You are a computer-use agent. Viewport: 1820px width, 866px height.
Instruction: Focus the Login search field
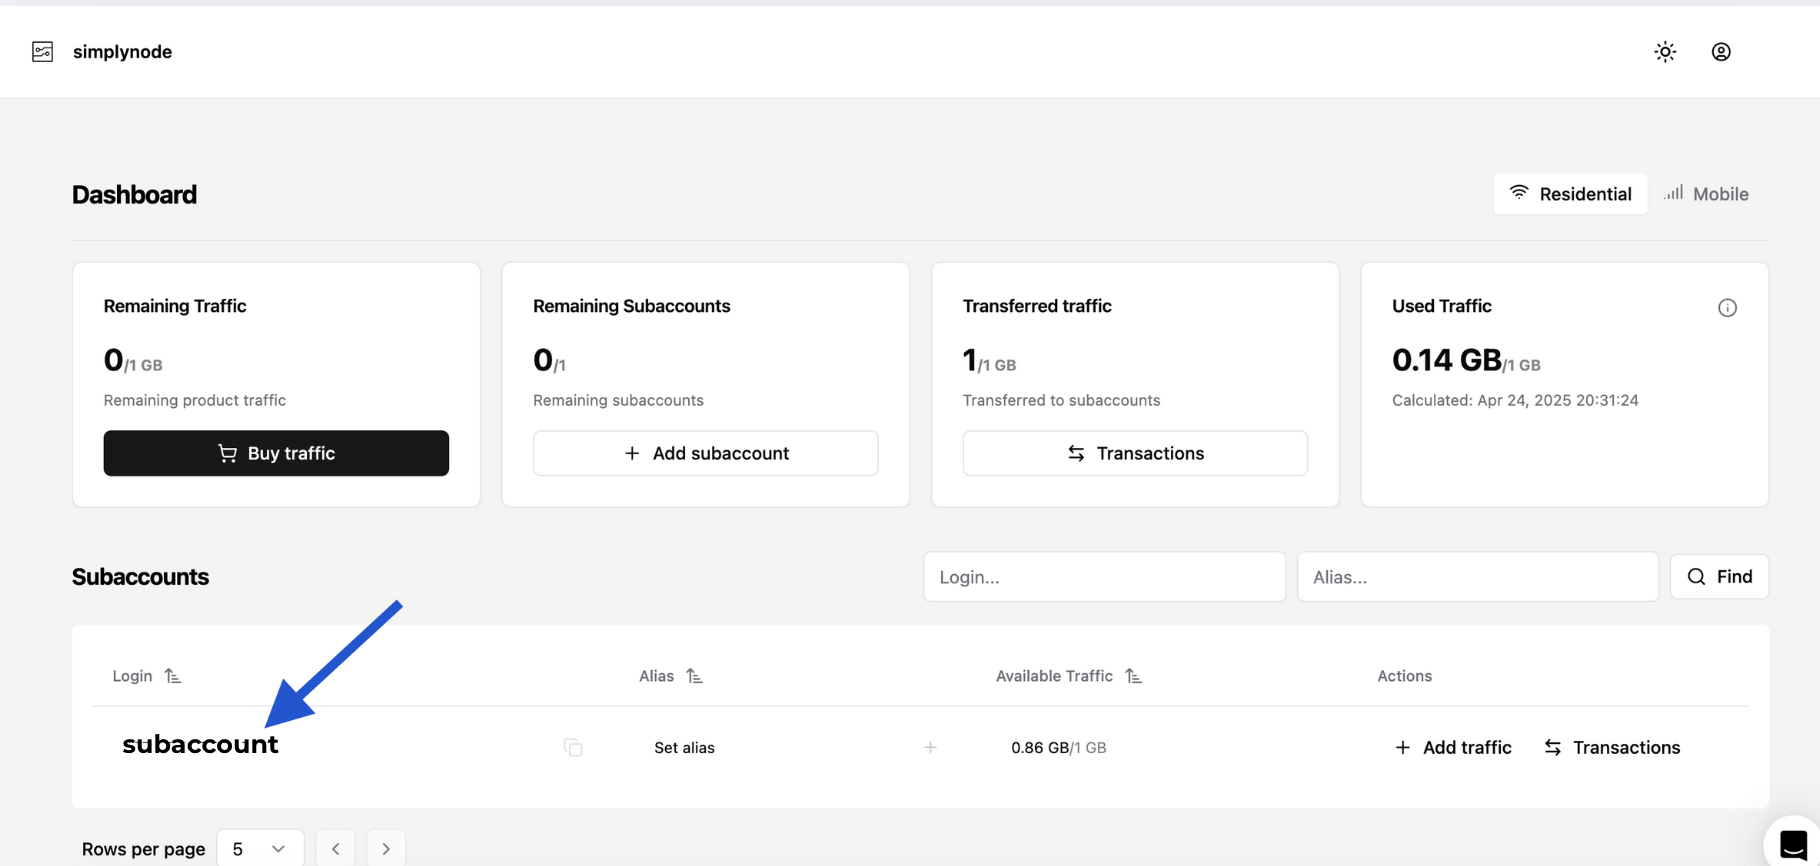1104,577
